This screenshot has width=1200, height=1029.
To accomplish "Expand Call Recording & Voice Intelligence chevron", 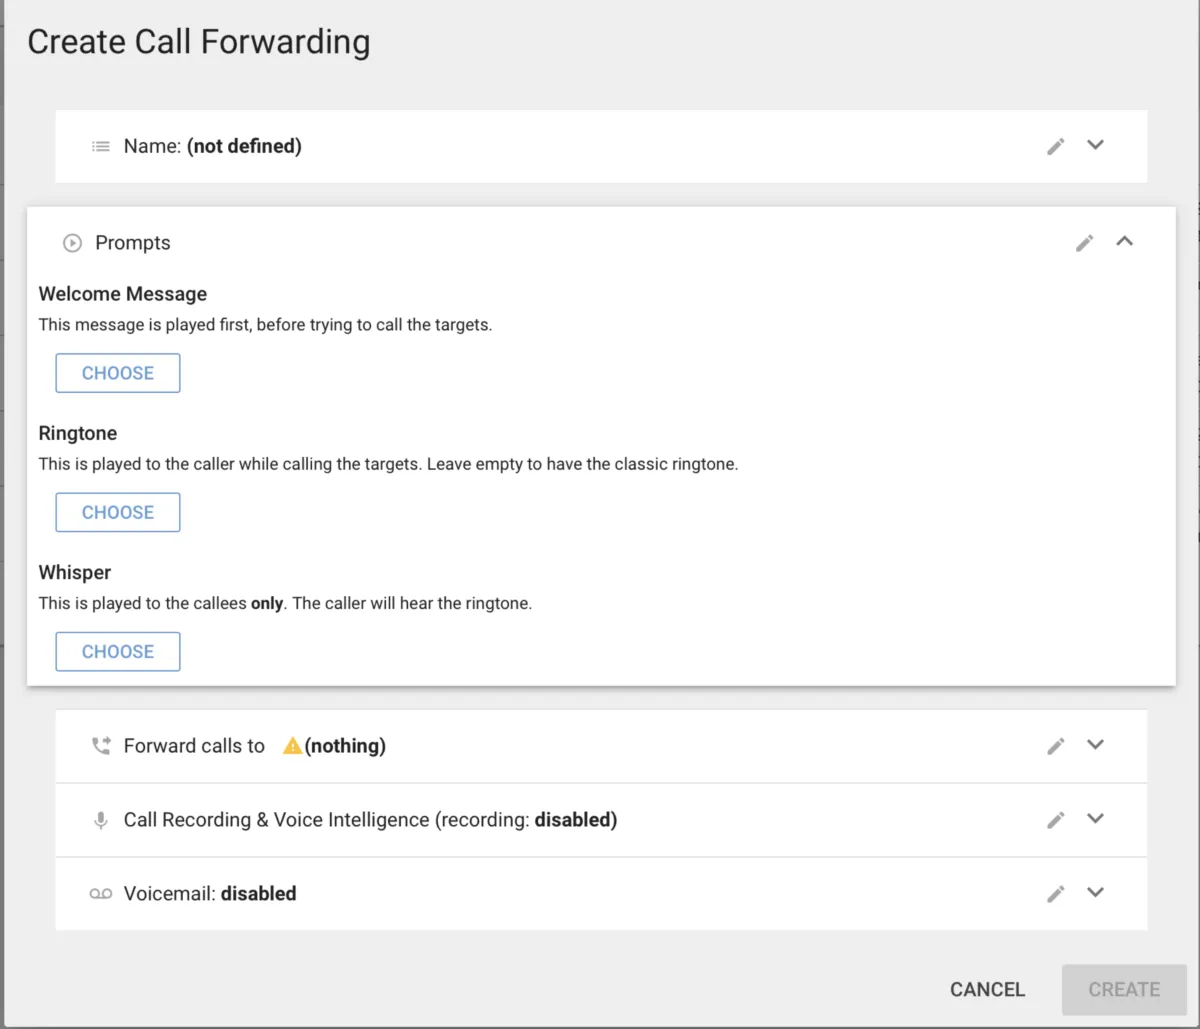I will (x=1096, y=819).
